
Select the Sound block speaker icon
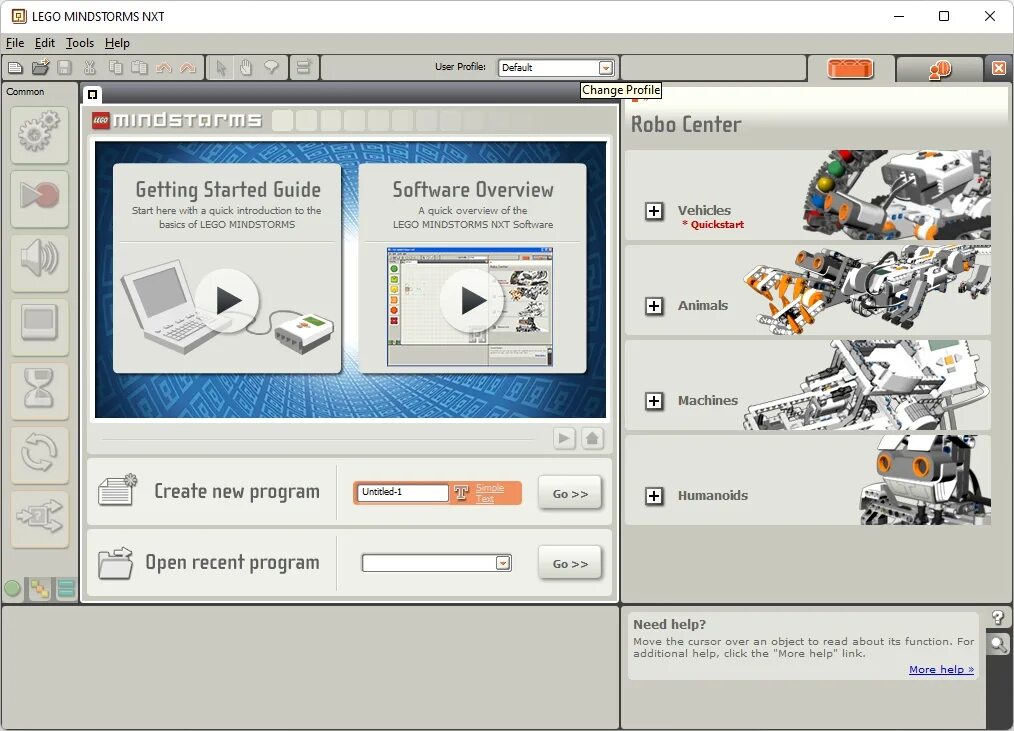tap(39, 261)
